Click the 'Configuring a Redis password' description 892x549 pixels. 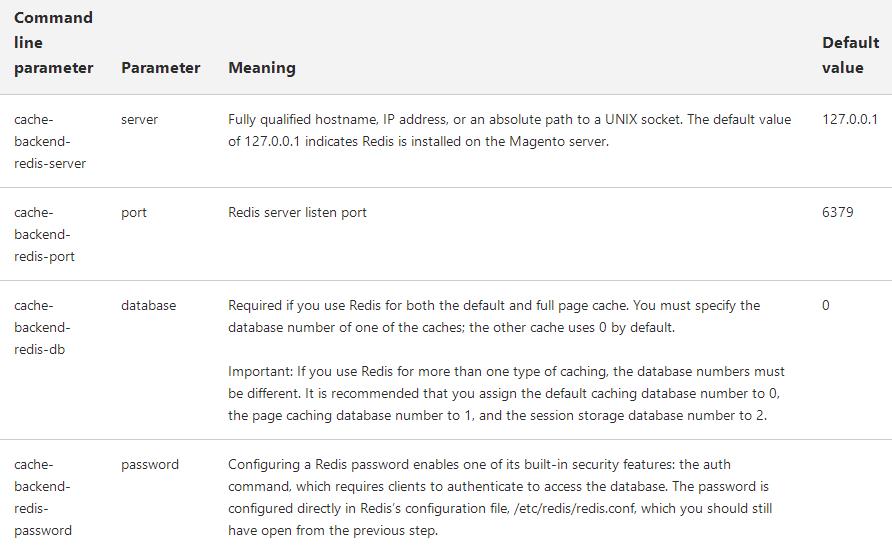pyautogui.click(x=499, y=497)
